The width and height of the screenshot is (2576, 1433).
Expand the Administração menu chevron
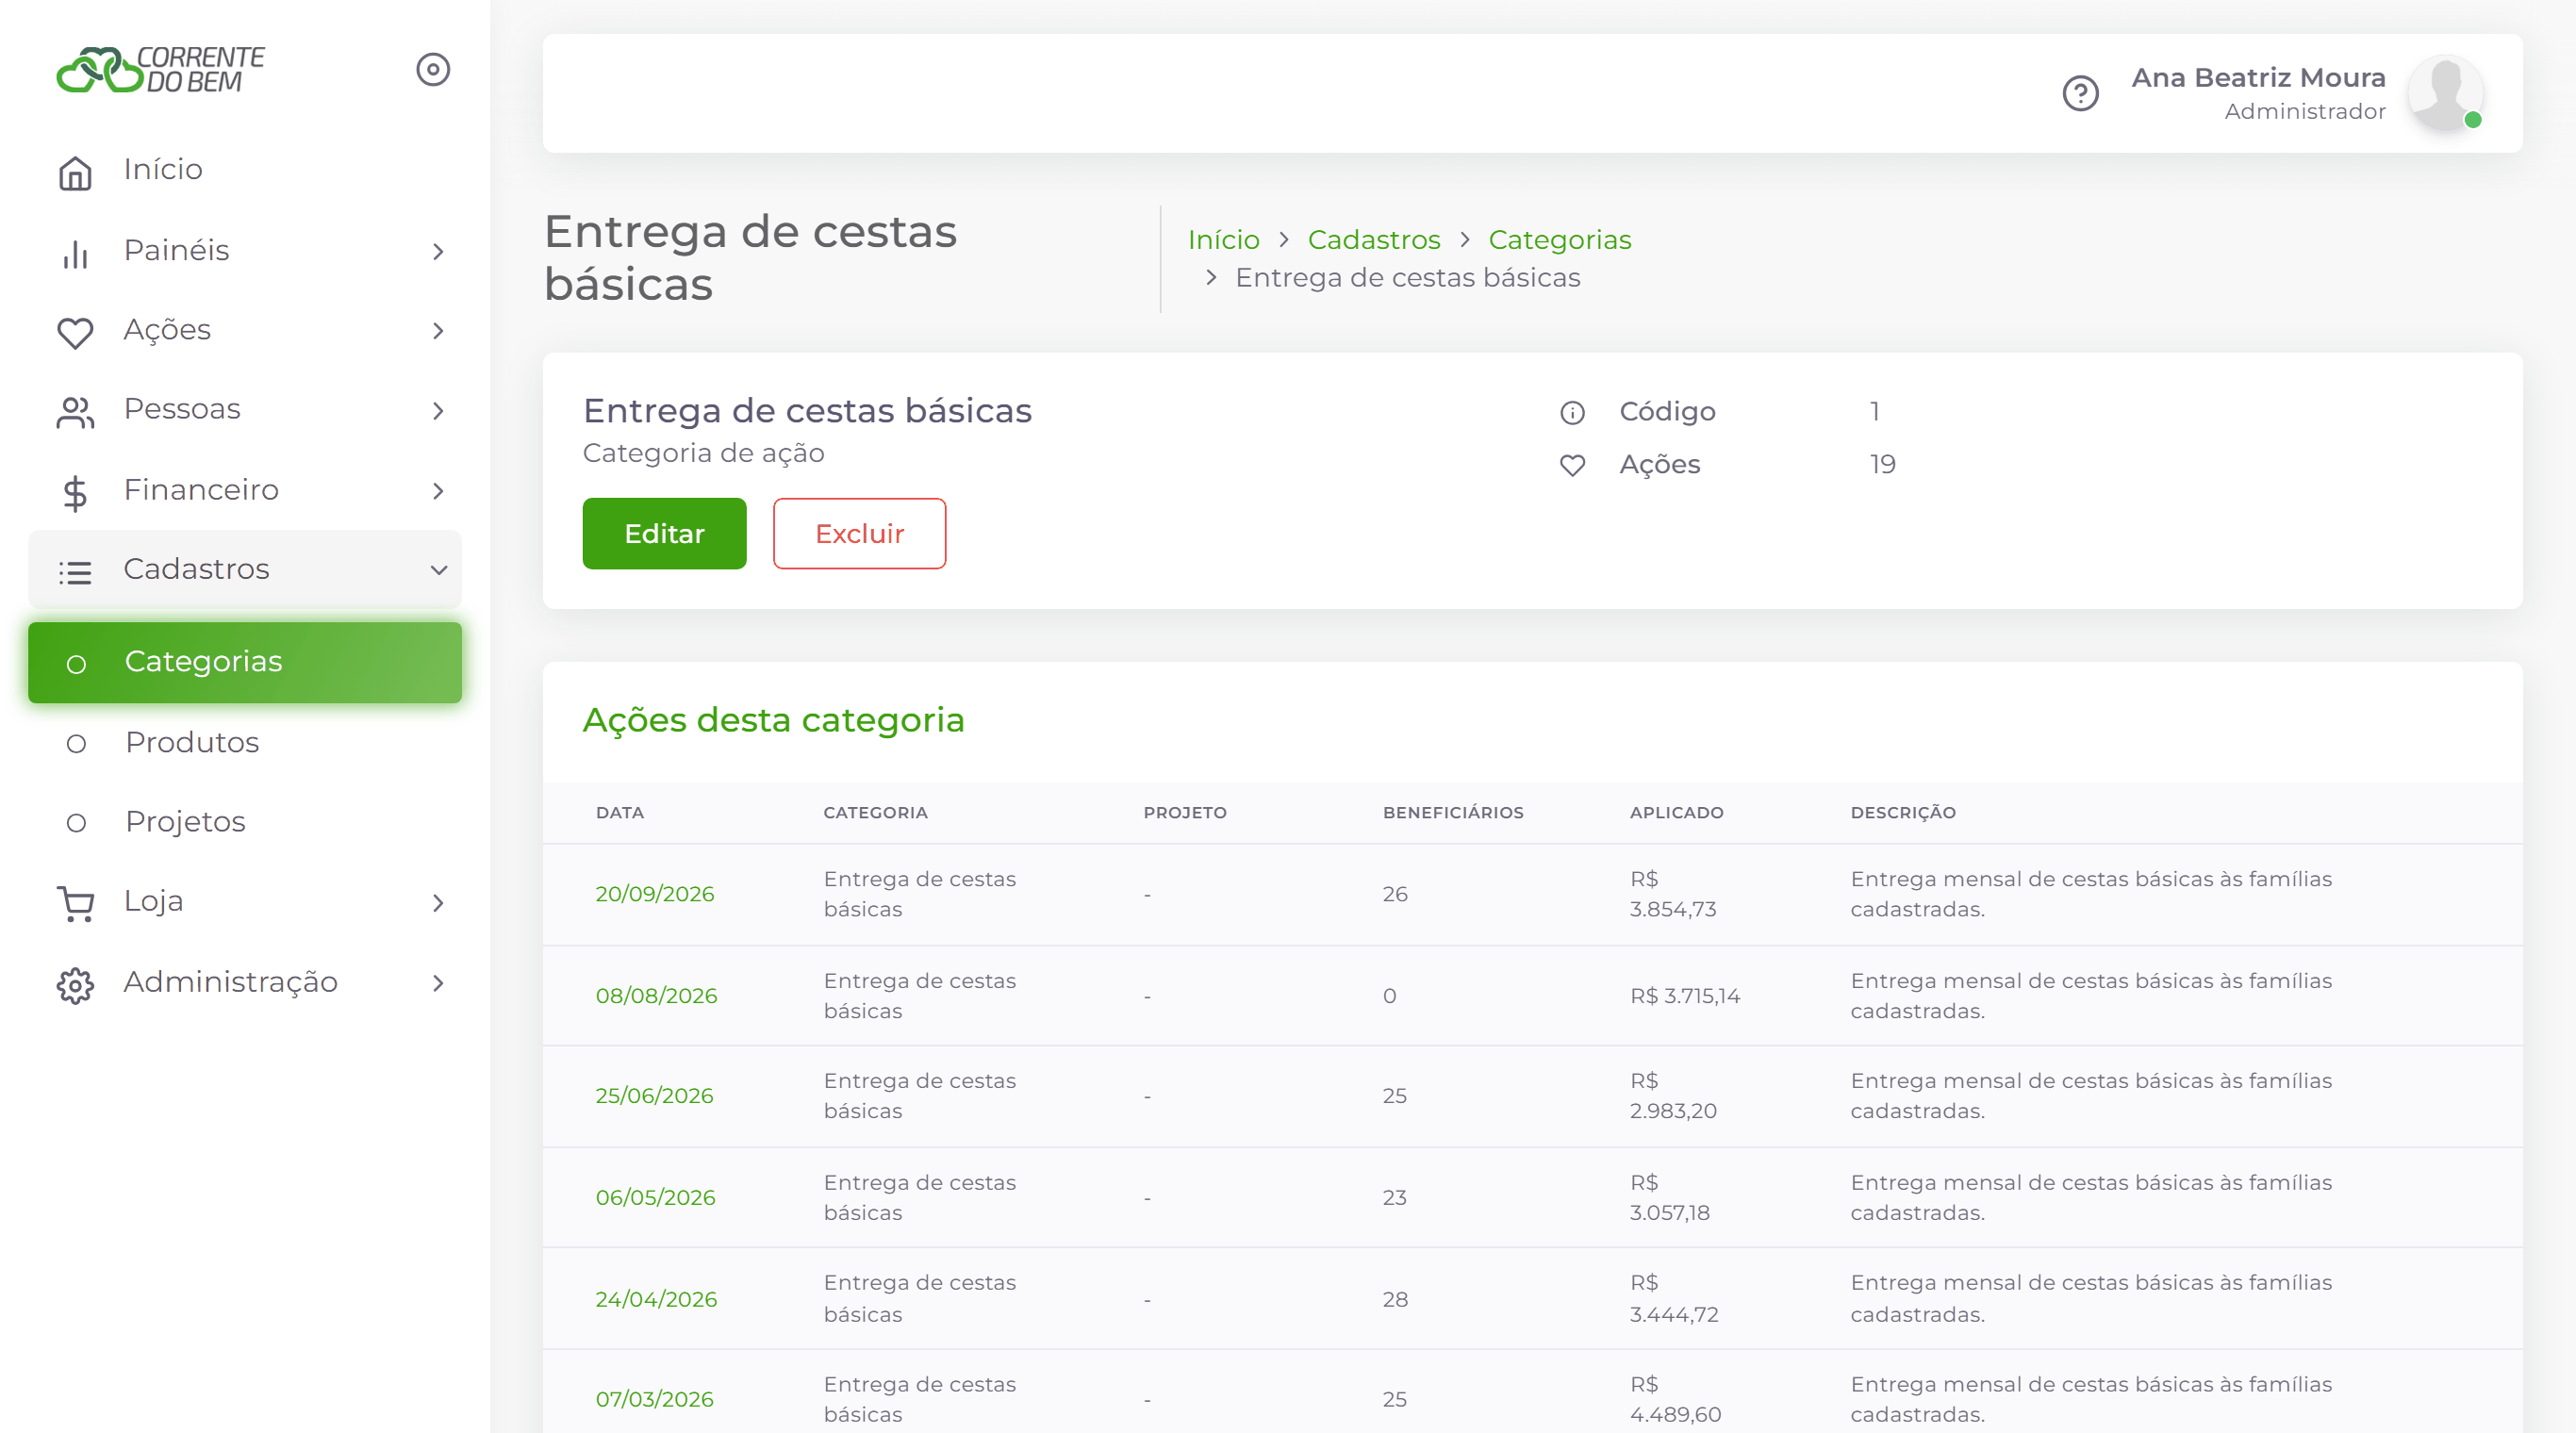coord(438,983)
